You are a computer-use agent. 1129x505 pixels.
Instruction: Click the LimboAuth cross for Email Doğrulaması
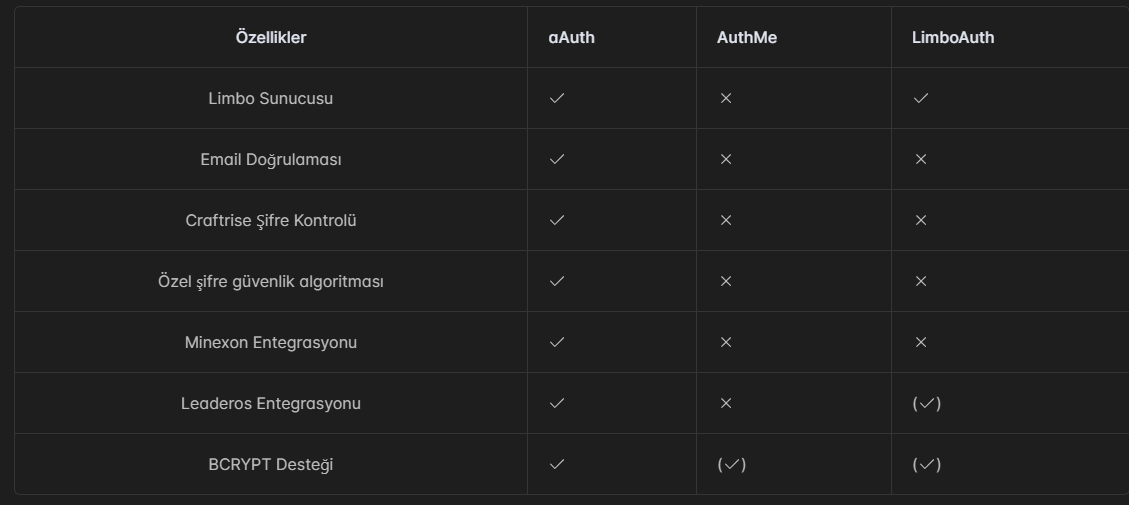pyautogui.click(x=921, y=159)
